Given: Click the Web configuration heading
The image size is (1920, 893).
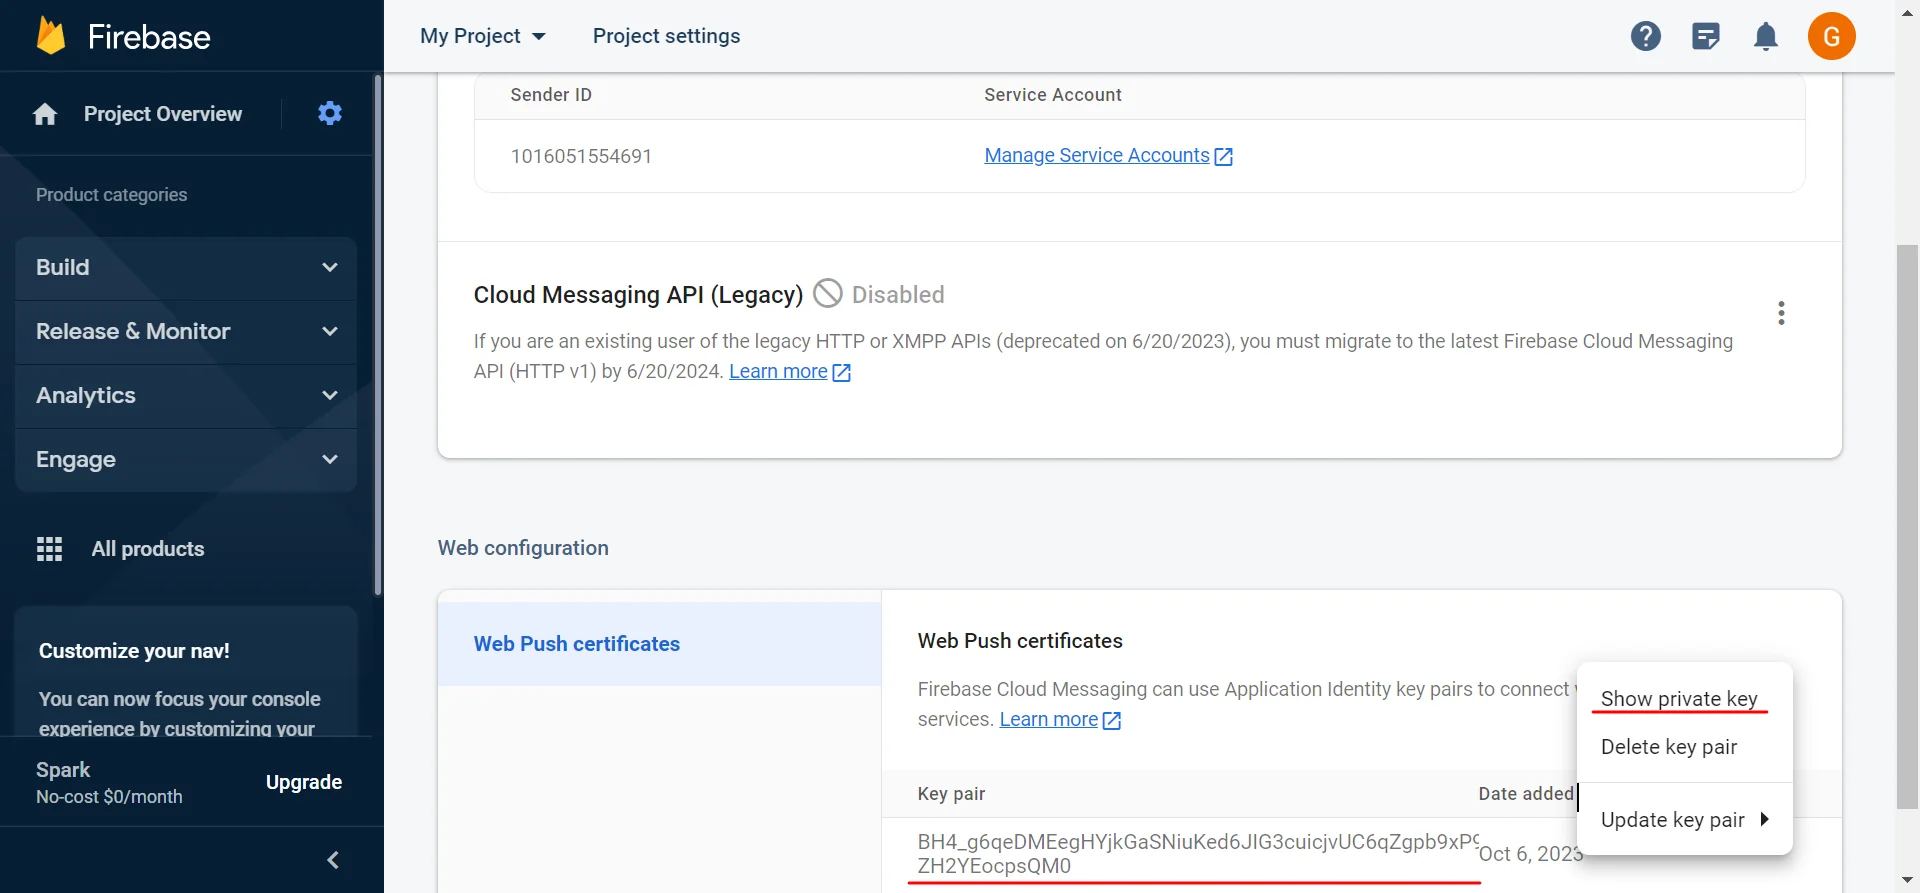Looking at the screenshot, I should [523, 548].
